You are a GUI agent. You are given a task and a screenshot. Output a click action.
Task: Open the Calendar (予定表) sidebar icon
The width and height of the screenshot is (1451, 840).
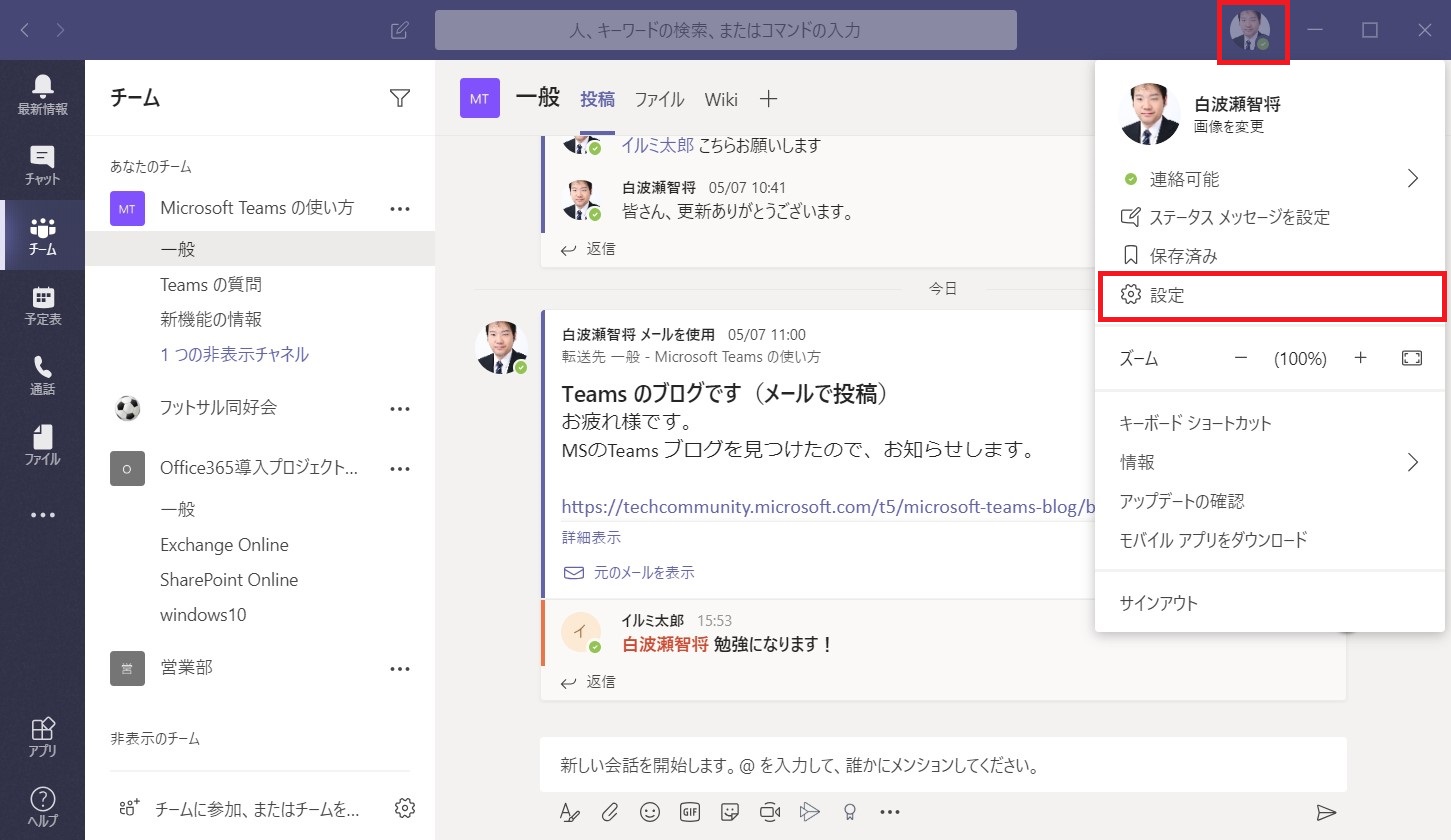point(42,305)
